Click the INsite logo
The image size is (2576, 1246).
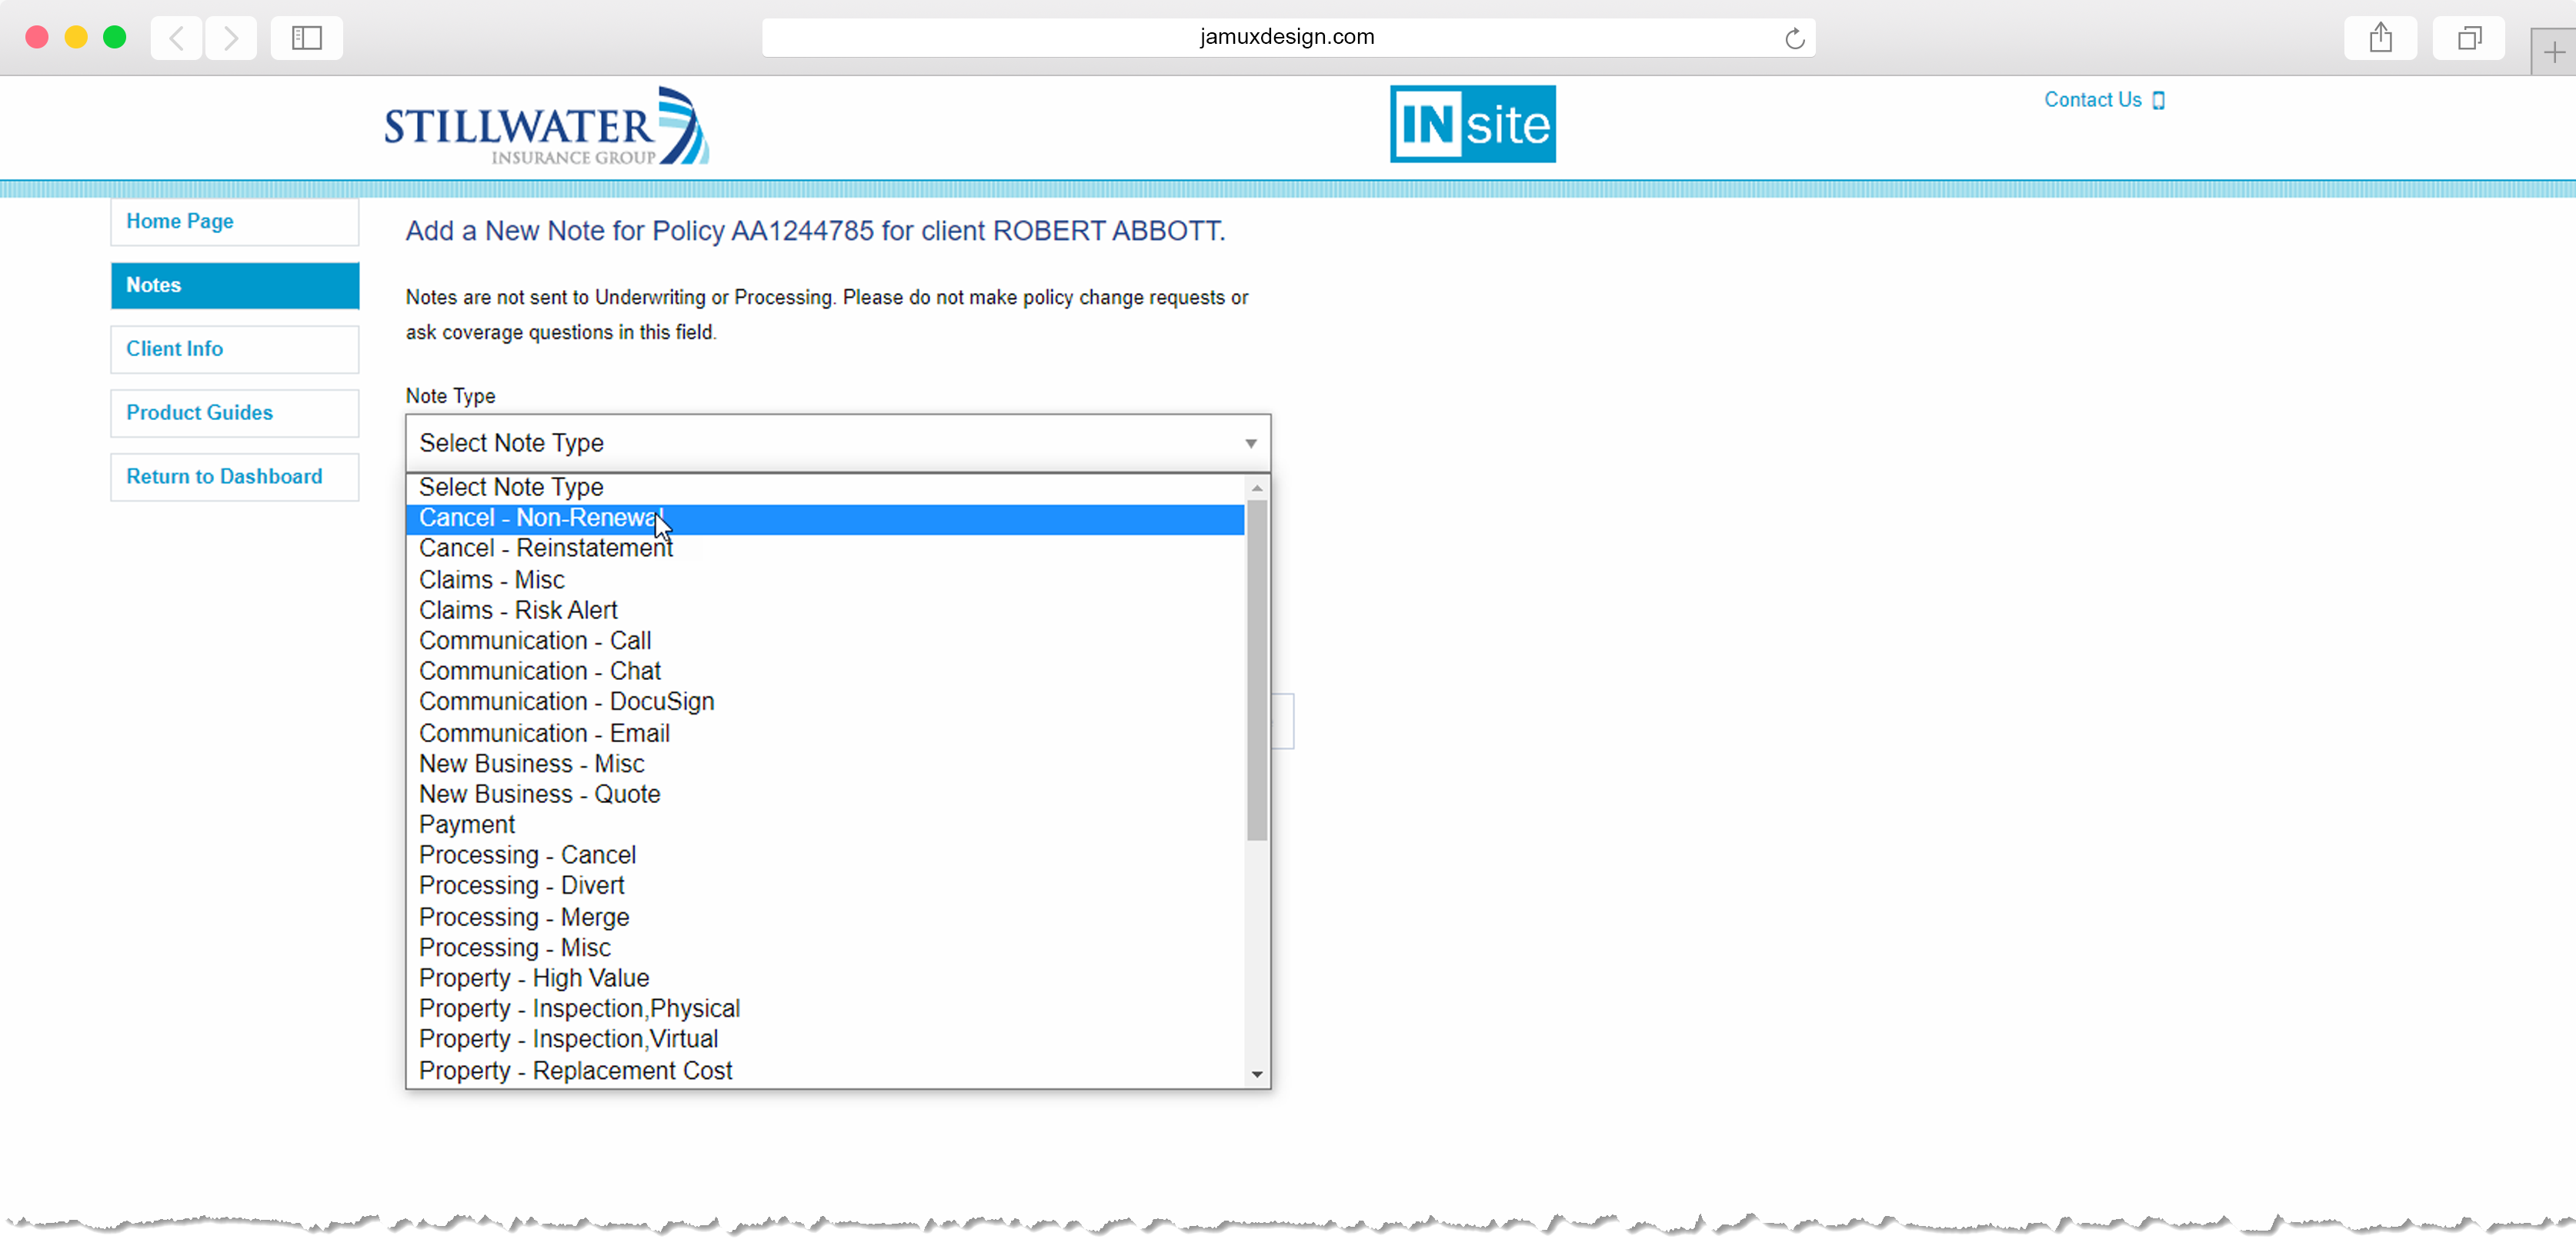(x=1472, y=124)
